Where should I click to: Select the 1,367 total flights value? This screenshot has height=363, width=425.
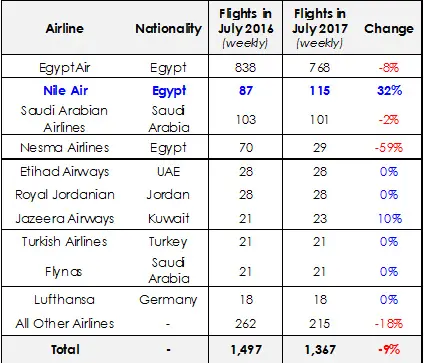pos(320,350)
